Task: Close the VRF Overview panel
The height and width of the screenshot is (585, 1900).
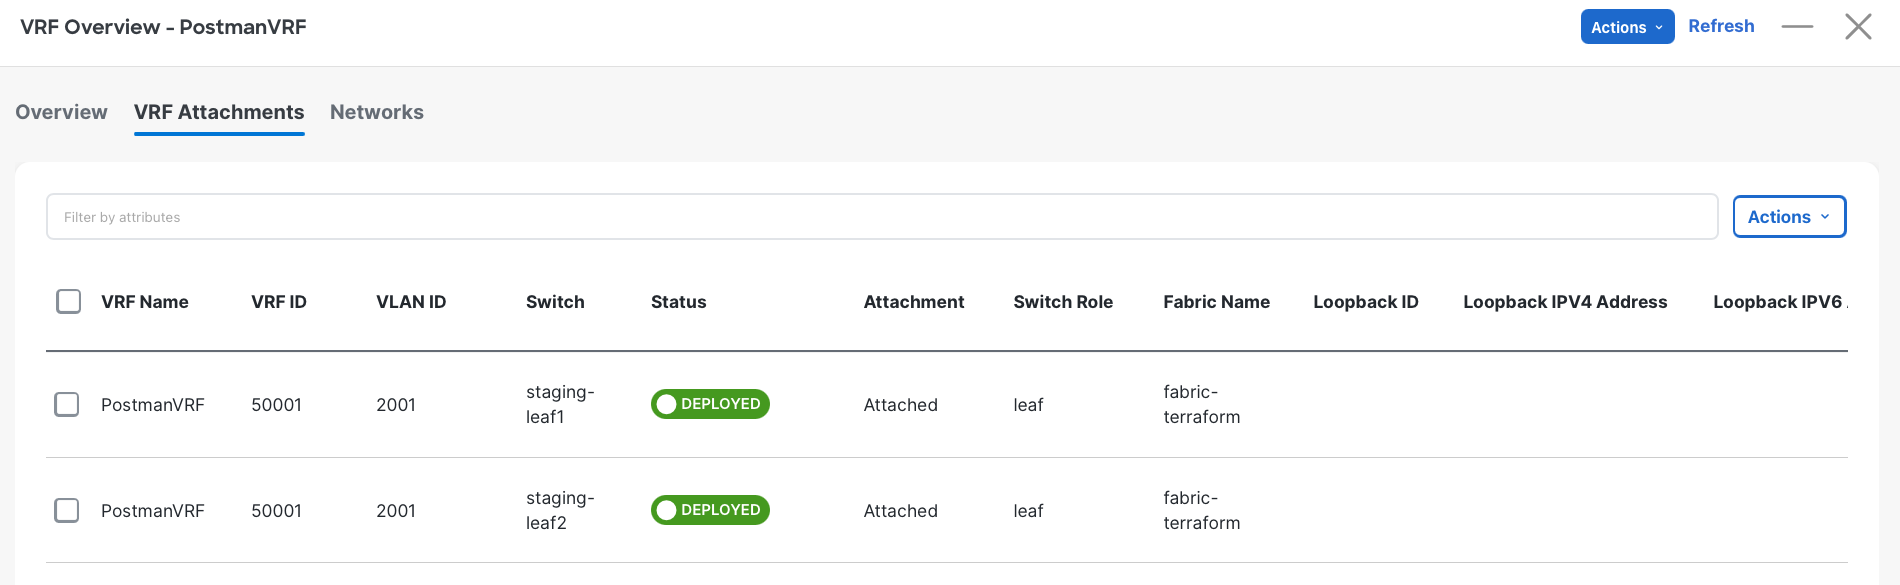Action: click(1858, 27)
